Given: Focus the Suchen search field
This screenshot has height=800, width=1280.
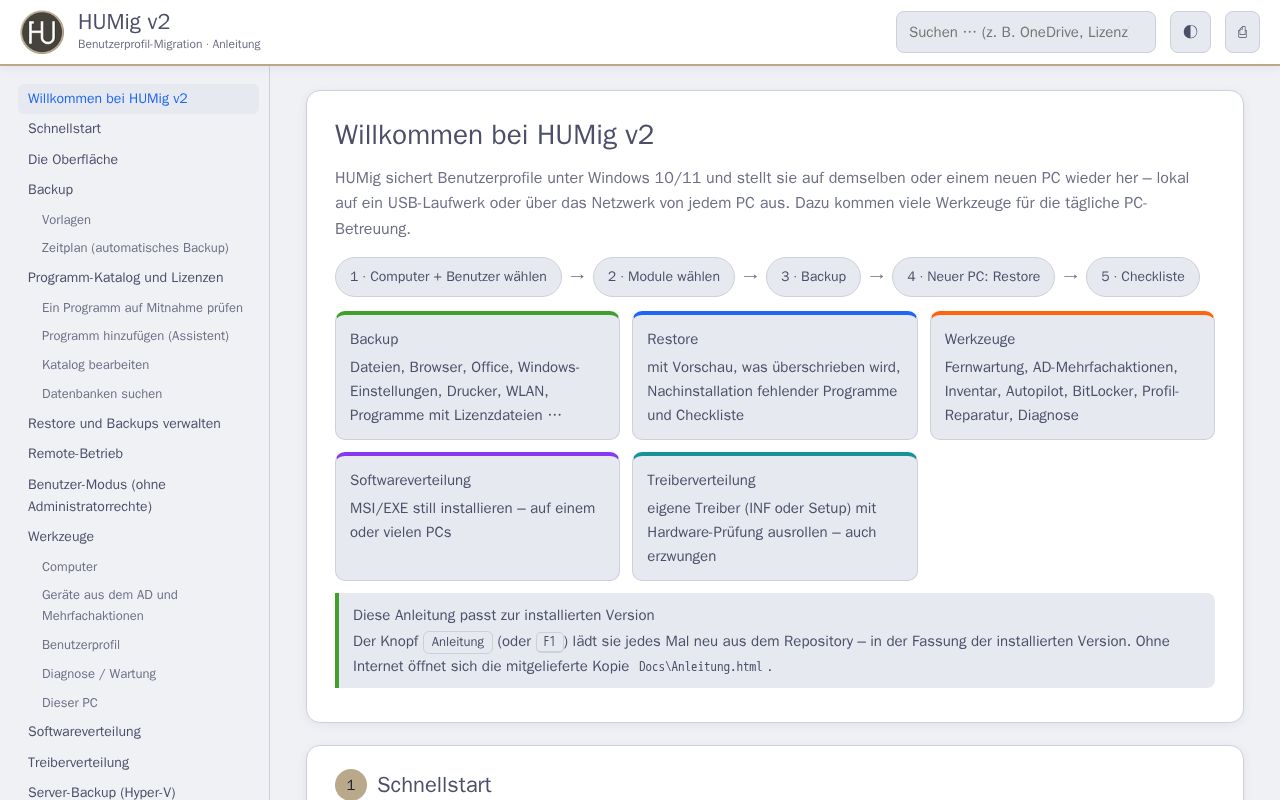Looking at the screenshot, I should pos(1026,32).
